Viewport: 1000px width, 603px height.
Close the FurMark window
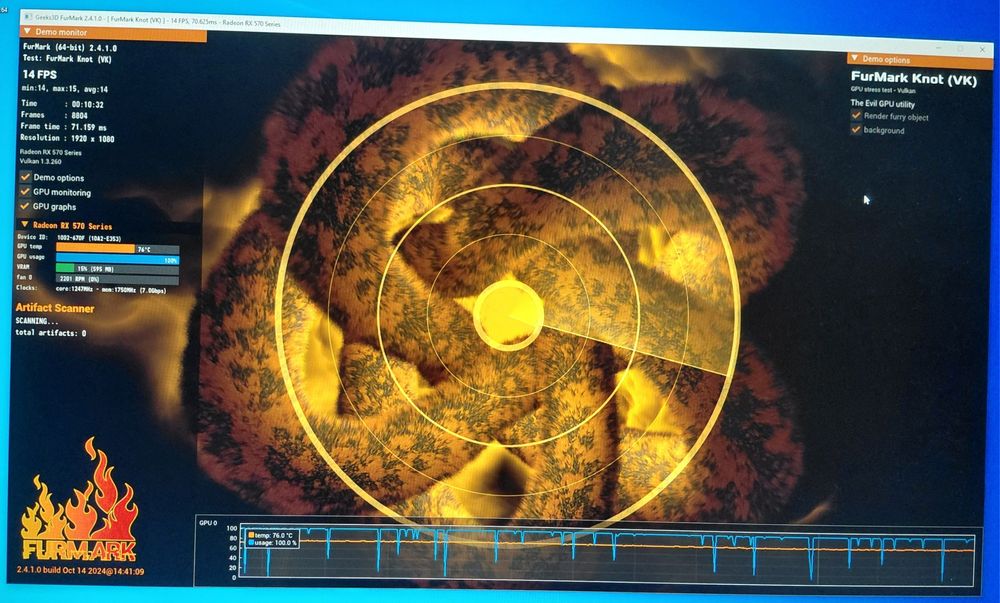click(x=982, y=49)
